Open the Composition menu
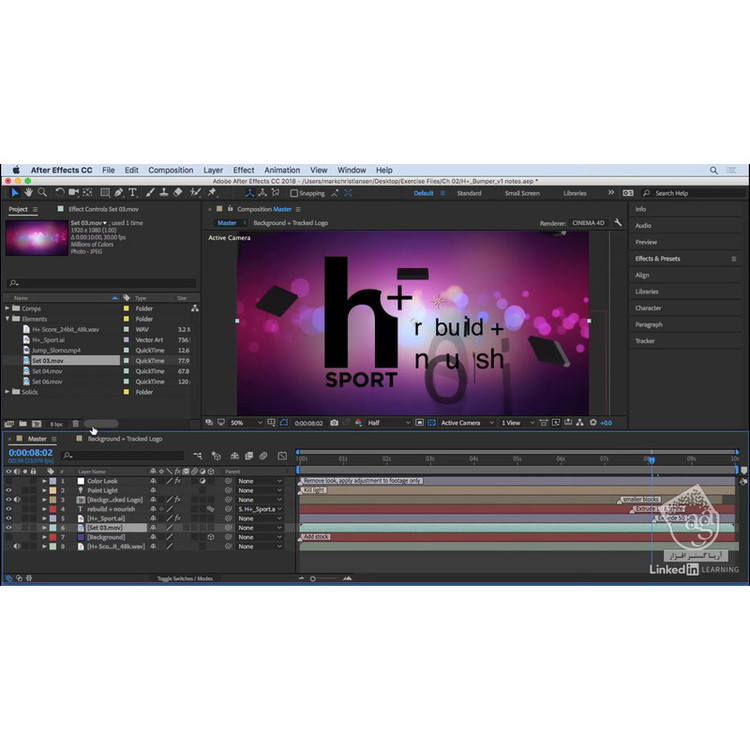 click(170, 170)
